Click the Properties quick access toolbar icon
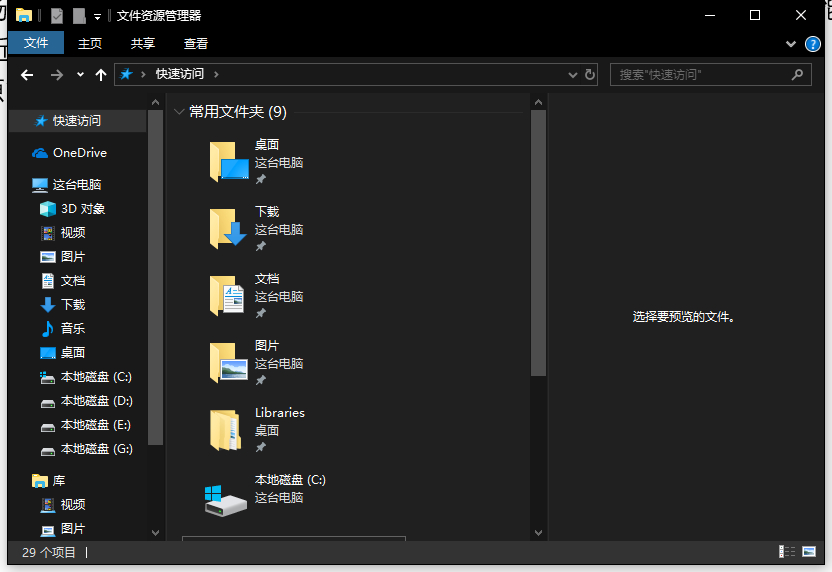 (57, 16)
